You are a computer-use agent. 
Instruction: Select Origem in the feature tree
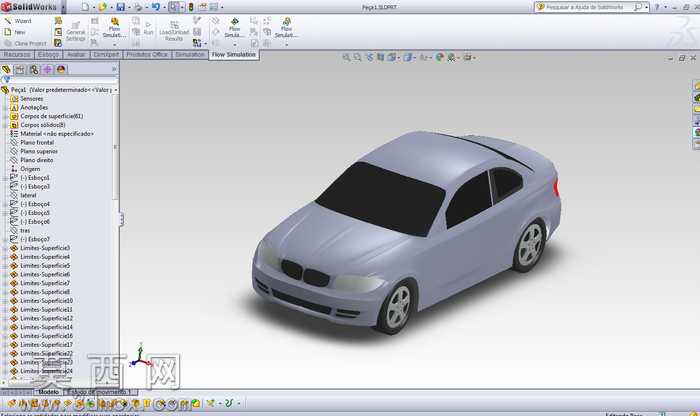tap(25, 169)
